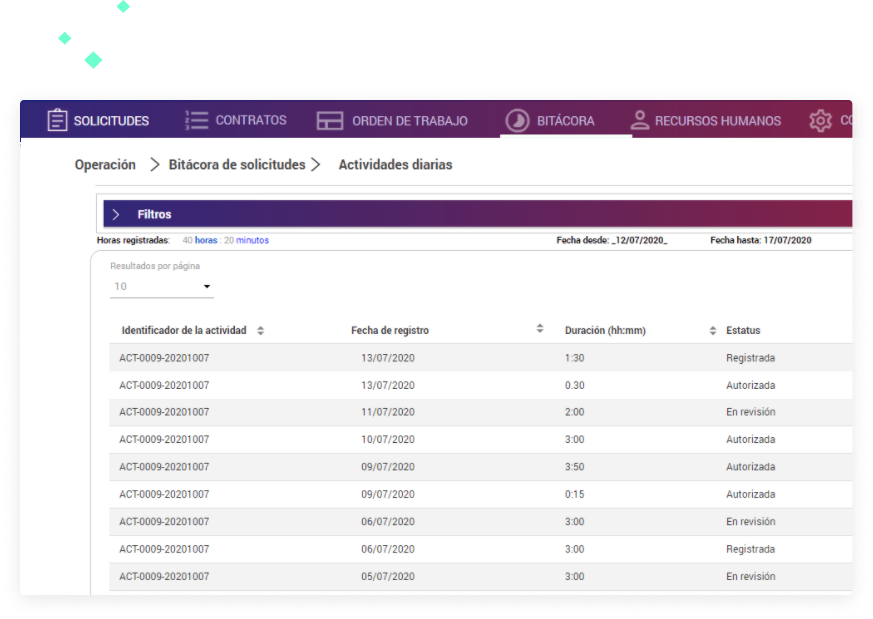Click the Solicitudes clipboard icon

[57, 121]
